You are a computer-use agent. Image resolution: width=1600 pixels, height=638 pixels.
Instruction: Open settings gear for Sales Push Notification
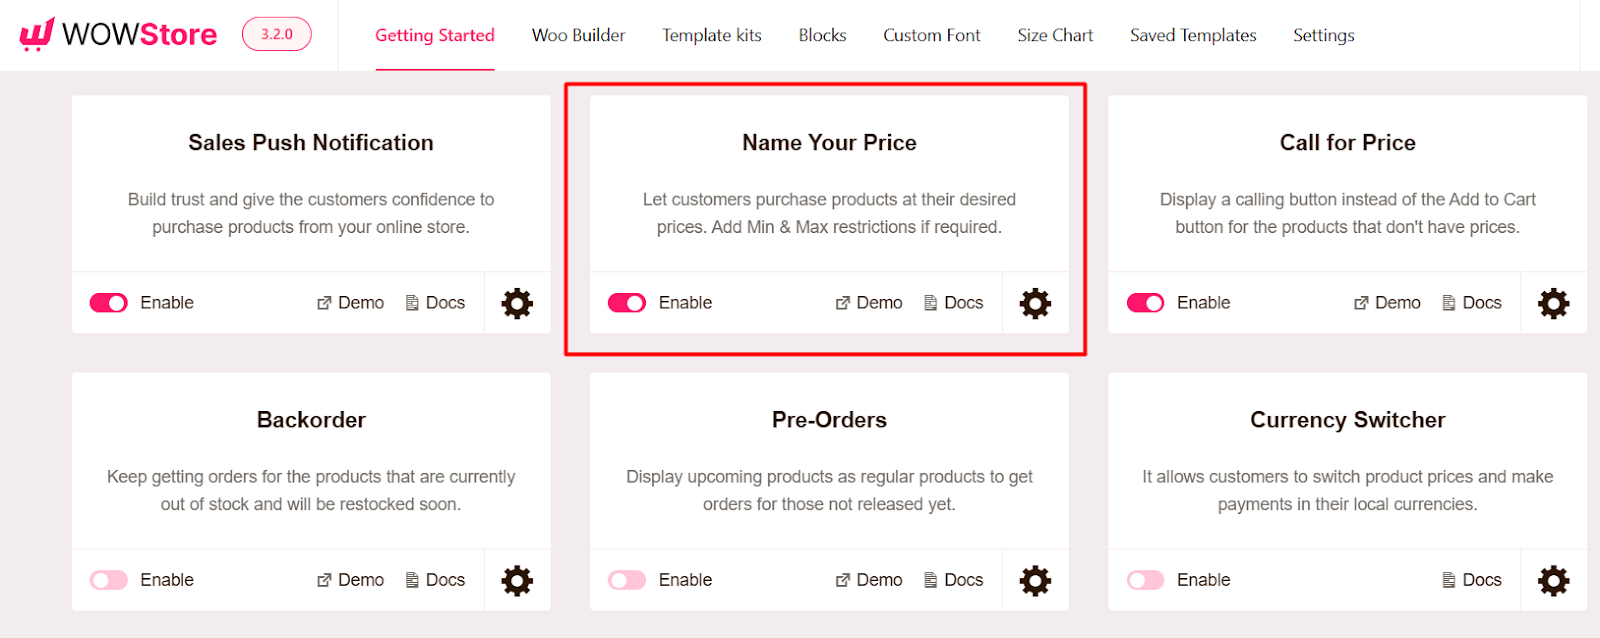[x=516, y=303]
